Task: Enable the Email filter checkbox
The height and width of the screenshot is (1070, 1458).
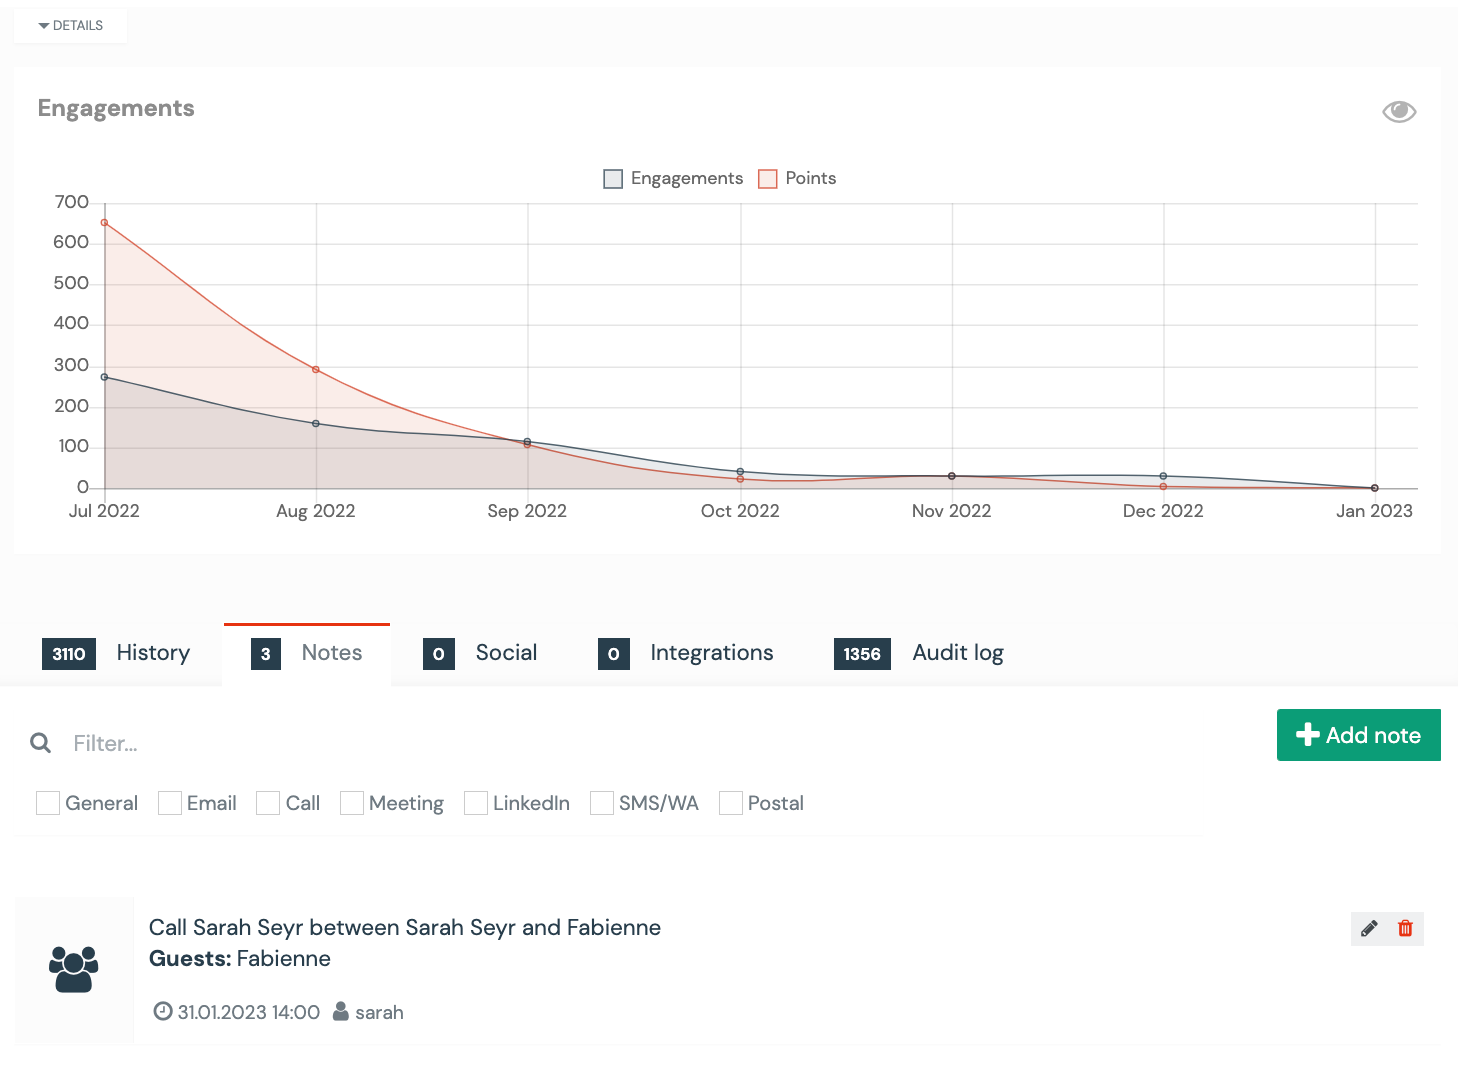Action: [x=170, y=803]
